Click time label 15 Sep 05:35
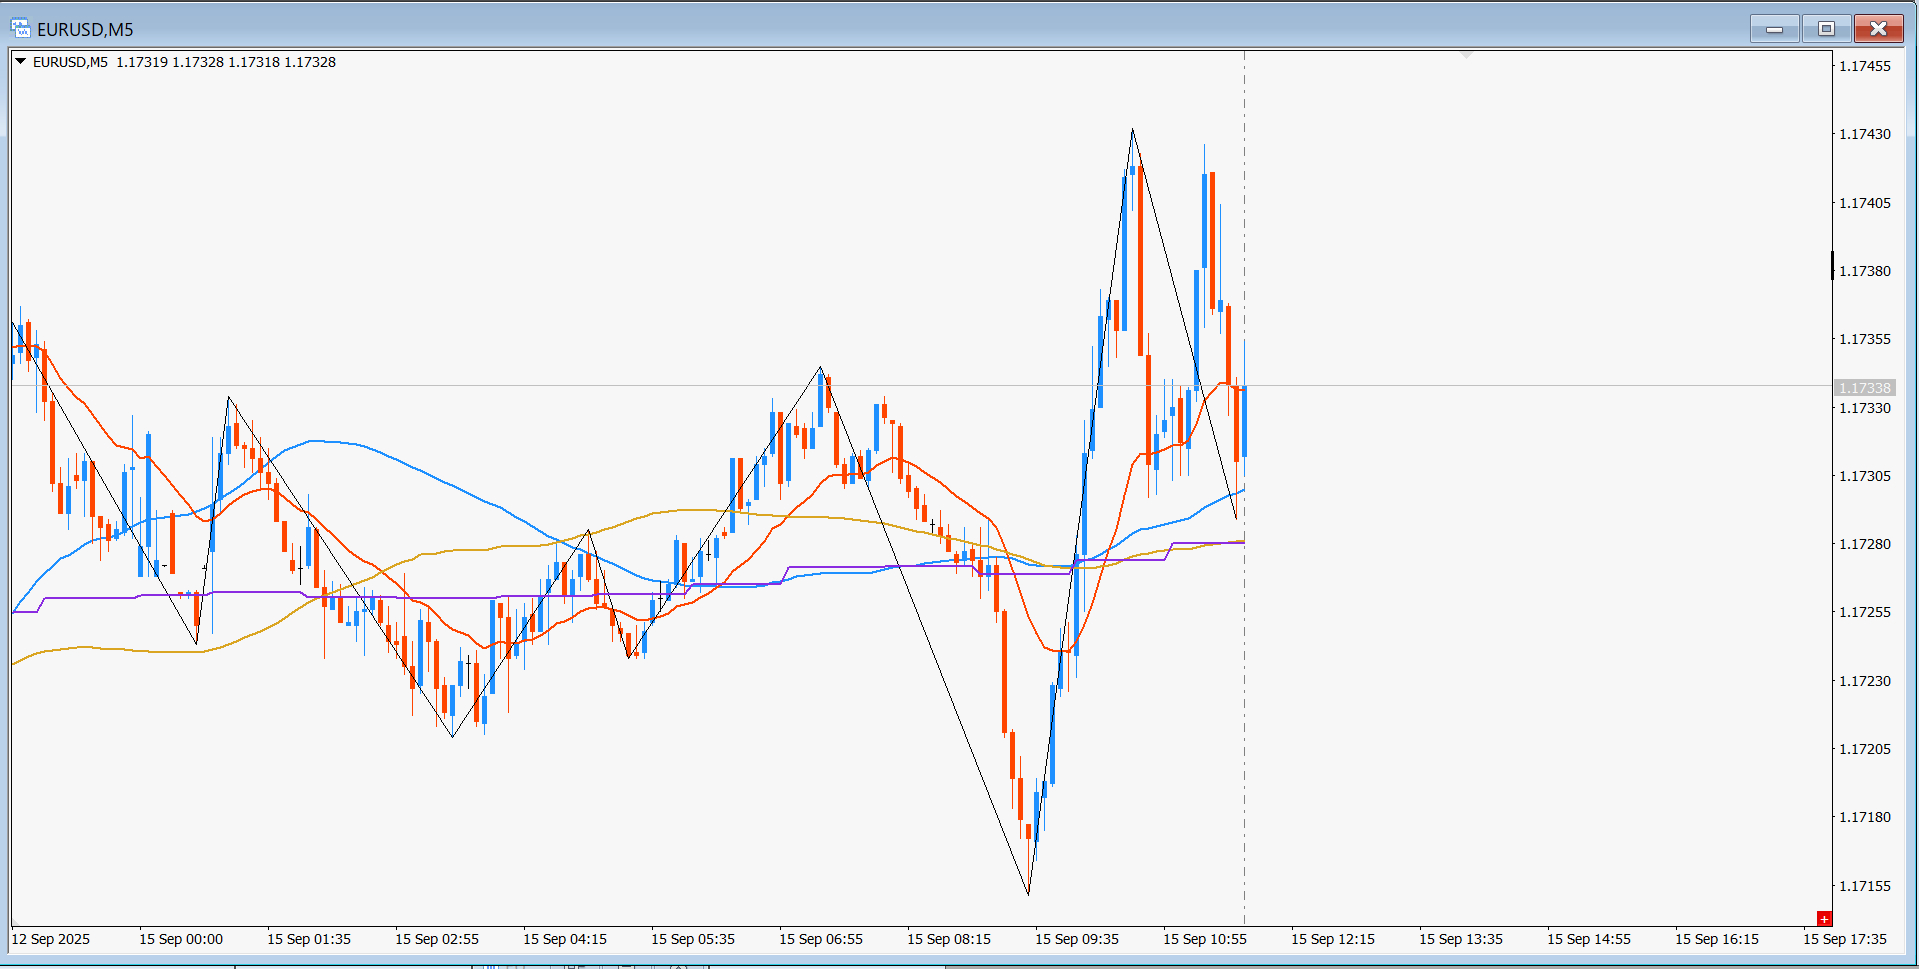This screenshot has width=1919, height=969. 693,939
